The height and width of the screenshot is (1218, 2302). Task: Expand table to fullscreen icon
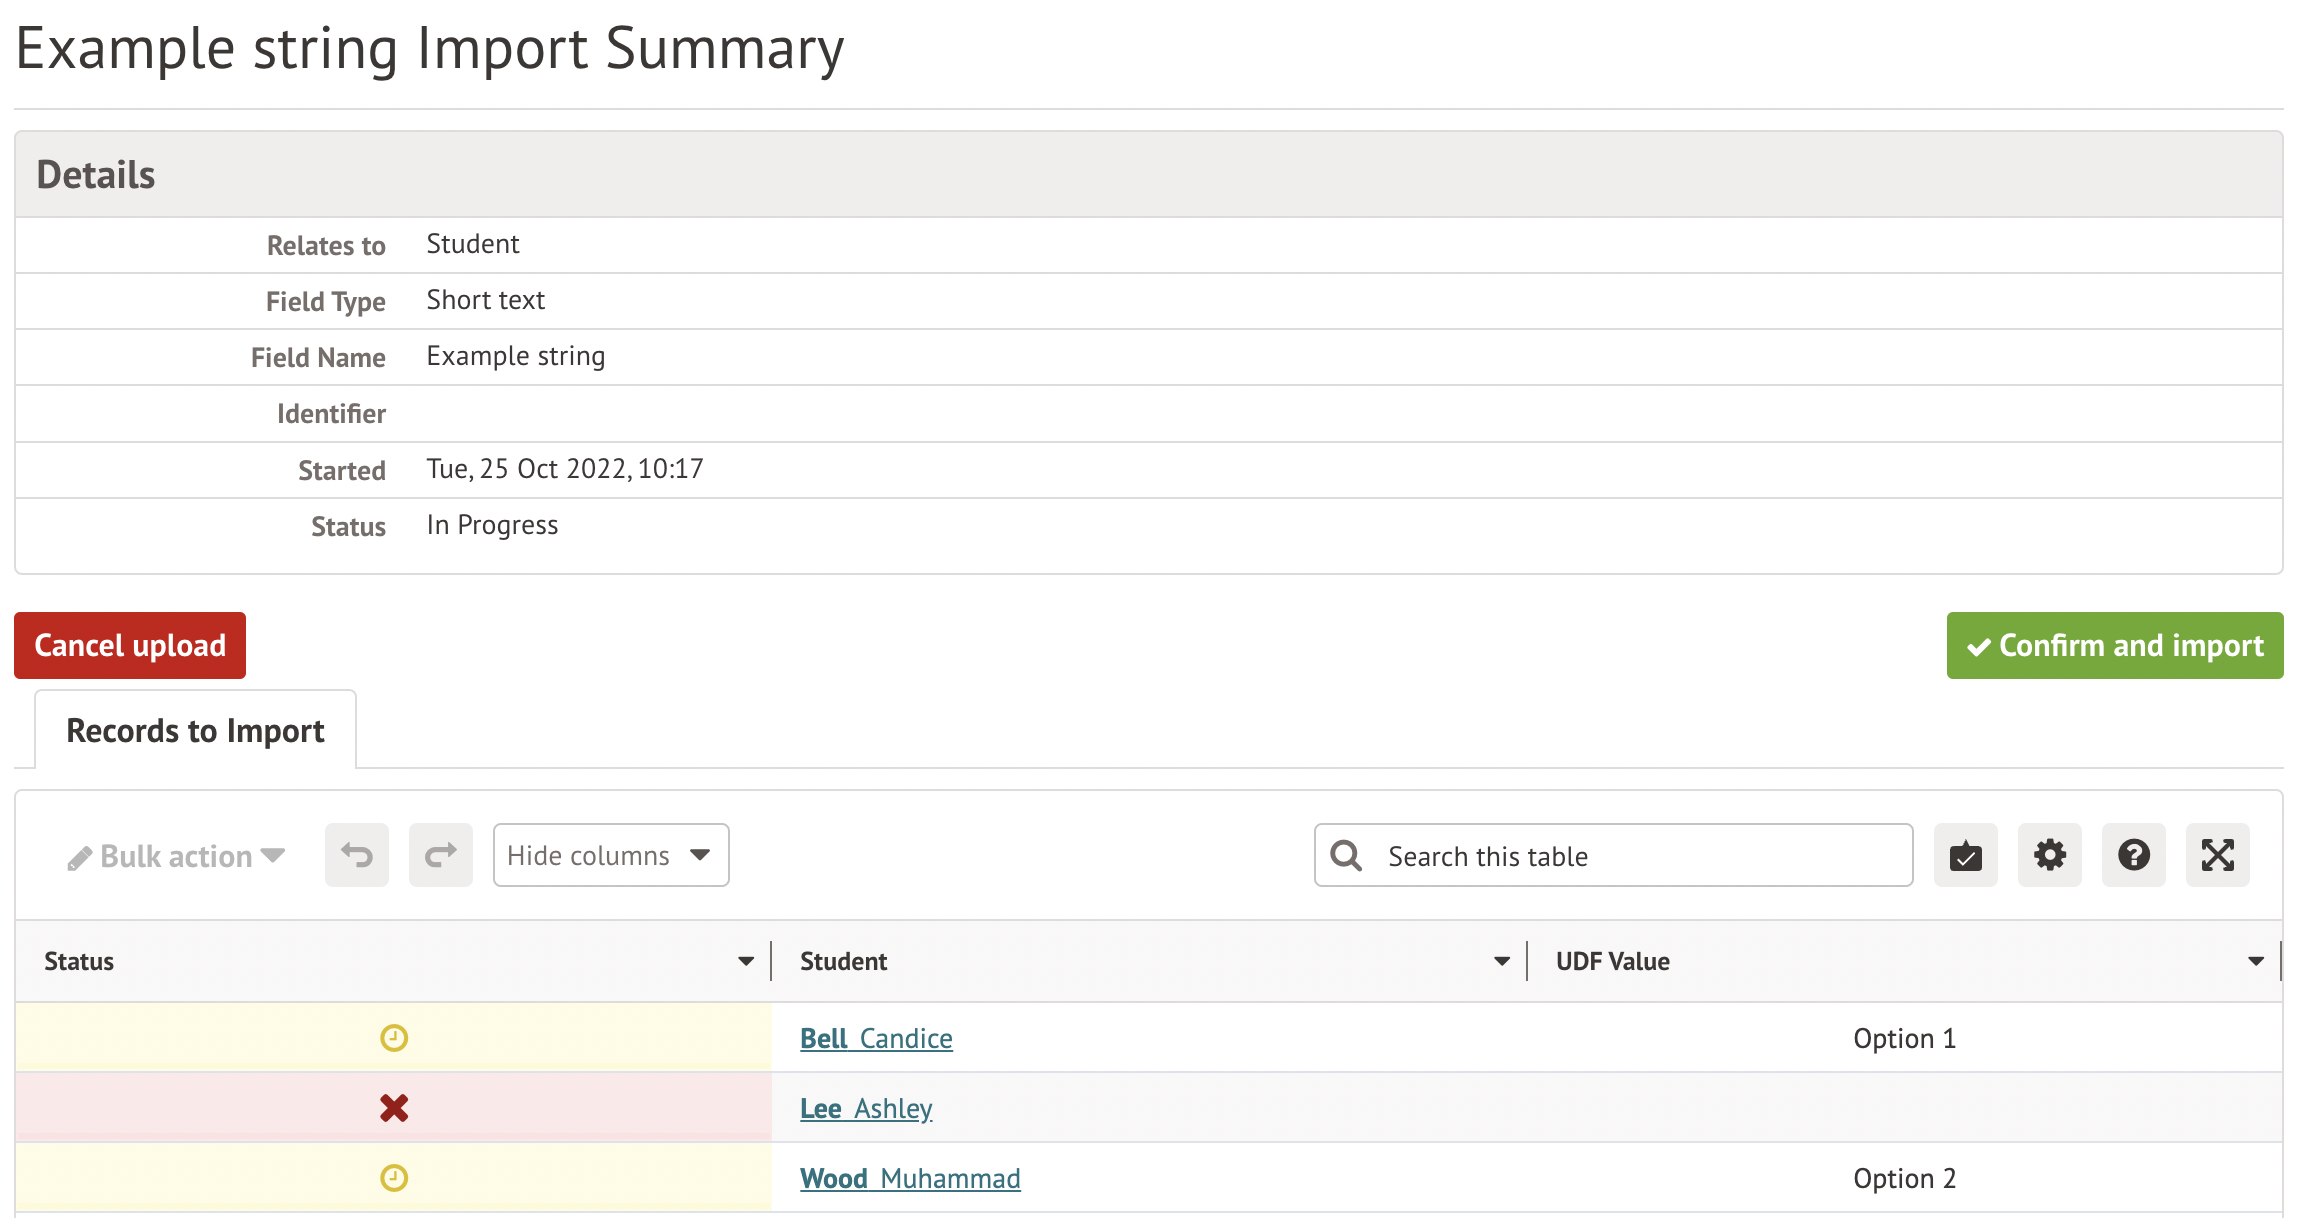(2217, 855)
